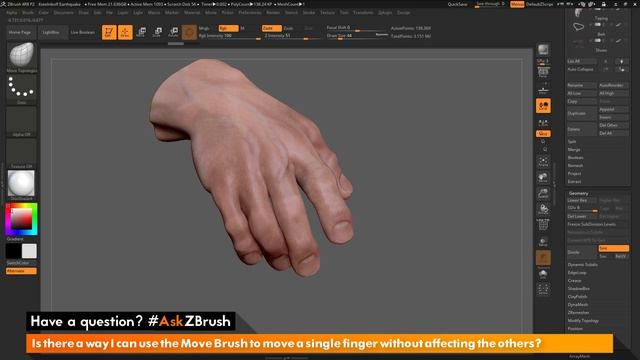Image resolution: width=640 pixels, height=360 pixels.
Task: Adjust the Rgb Intensity slider
Action: (229, 36)
